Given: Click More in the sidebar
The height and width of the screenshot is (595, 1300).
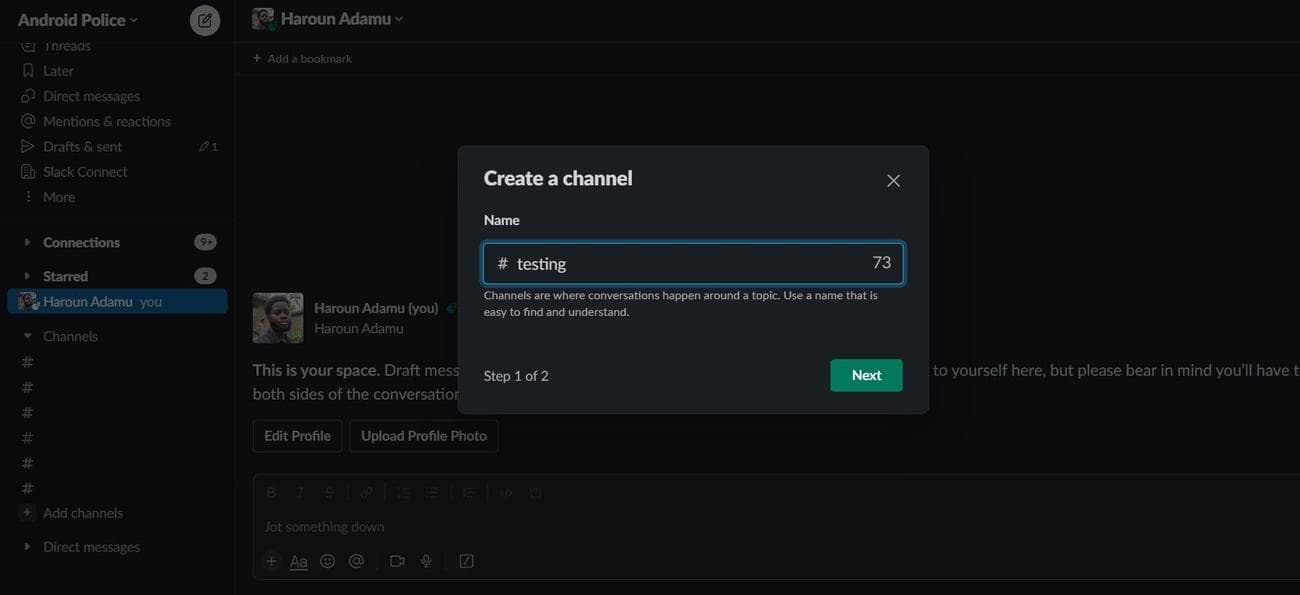Looking at the screenshot, I should click(58, 197).
